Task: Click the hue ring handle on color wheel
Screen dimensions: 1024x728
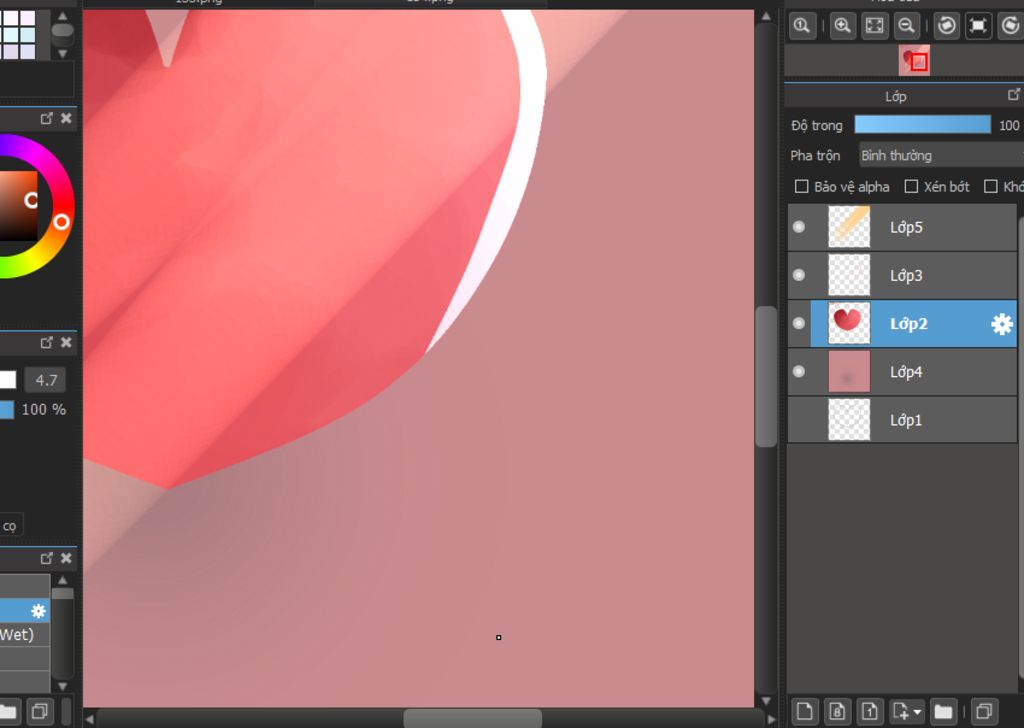Action: point(61,222)
